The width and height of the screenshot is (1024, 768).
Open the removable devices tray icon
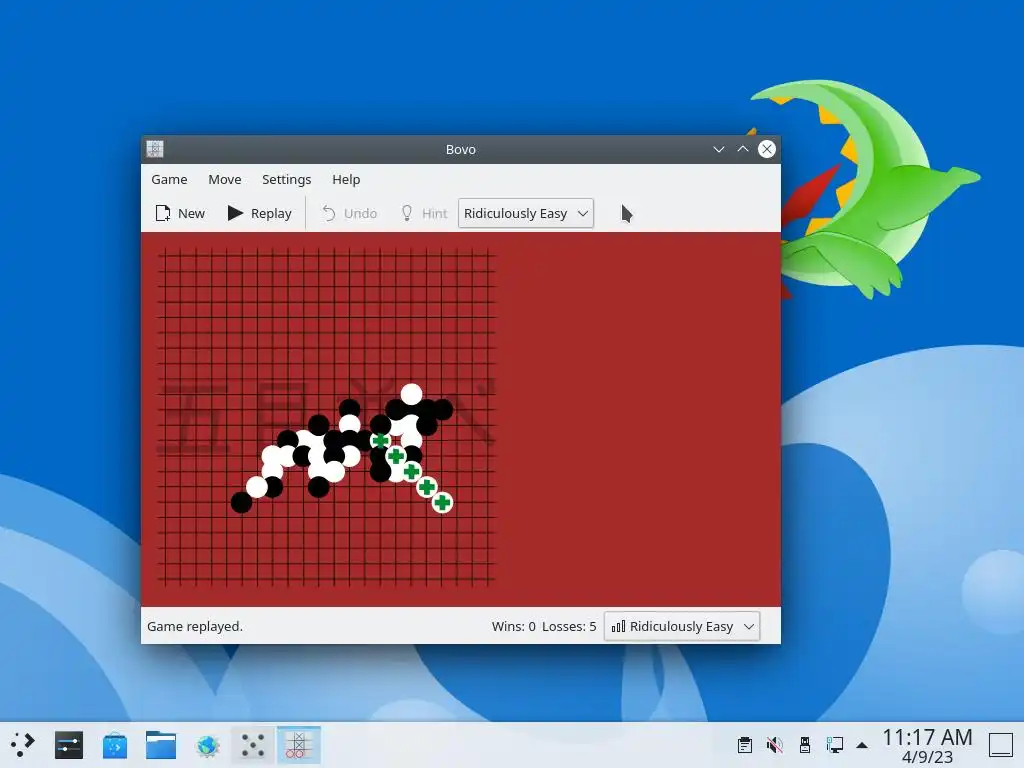coord(805,744)
